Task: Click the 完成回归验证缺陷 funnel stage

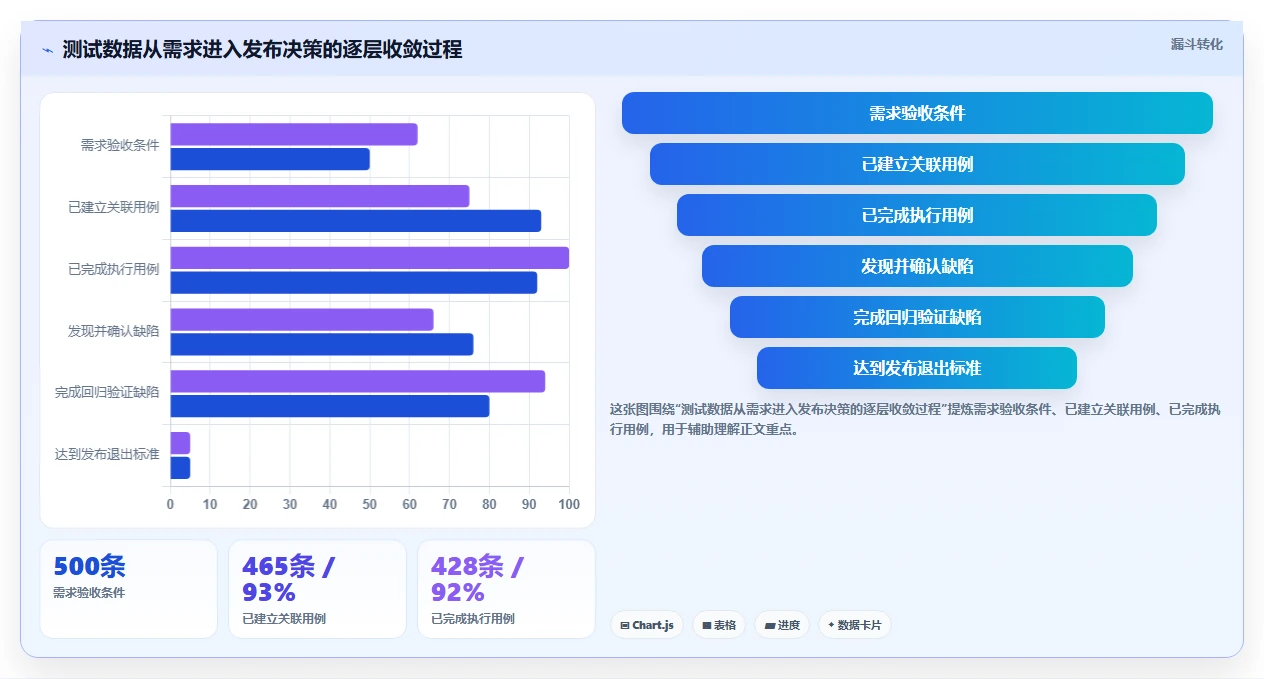Action: click(x=917, y=317)
